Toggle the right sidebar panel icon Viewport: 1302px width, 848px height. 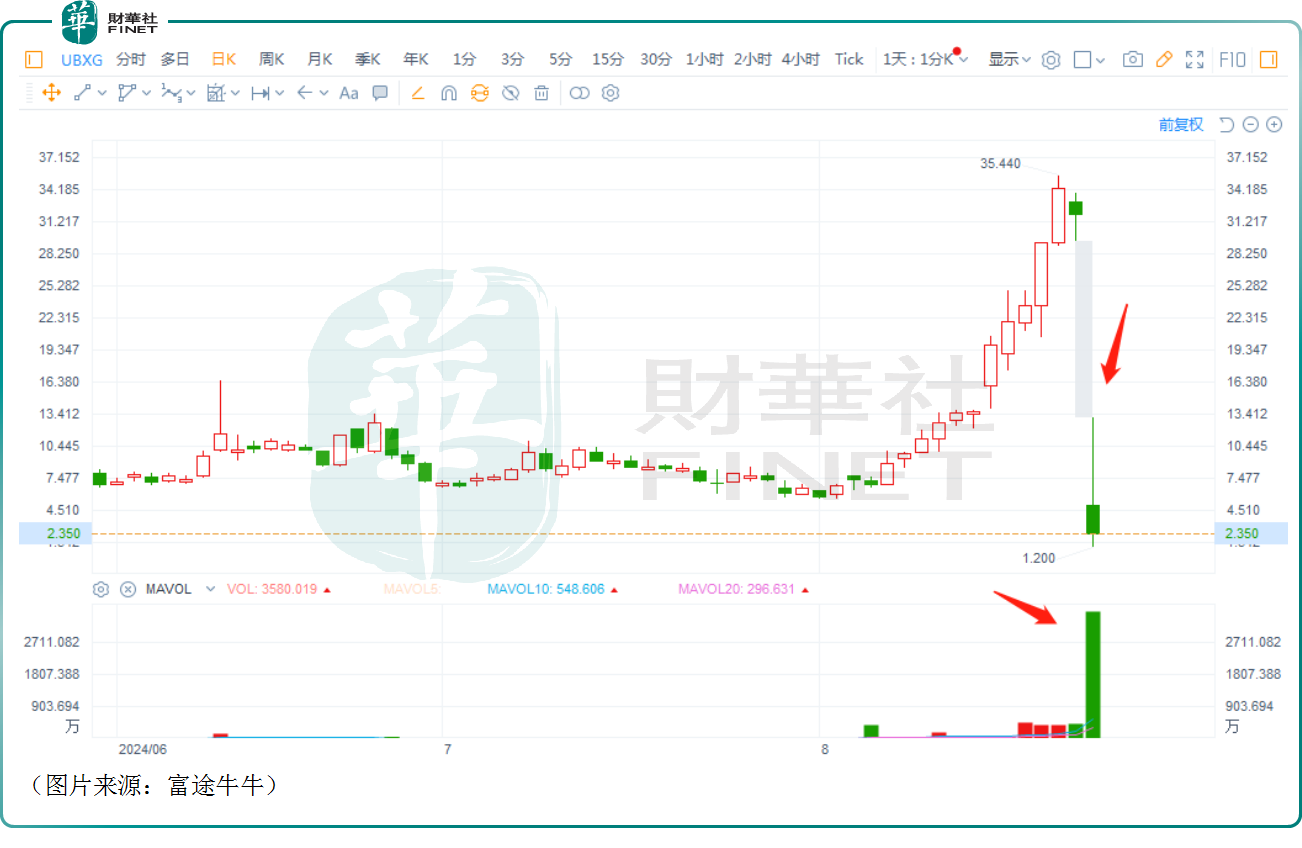point(1268,60)
